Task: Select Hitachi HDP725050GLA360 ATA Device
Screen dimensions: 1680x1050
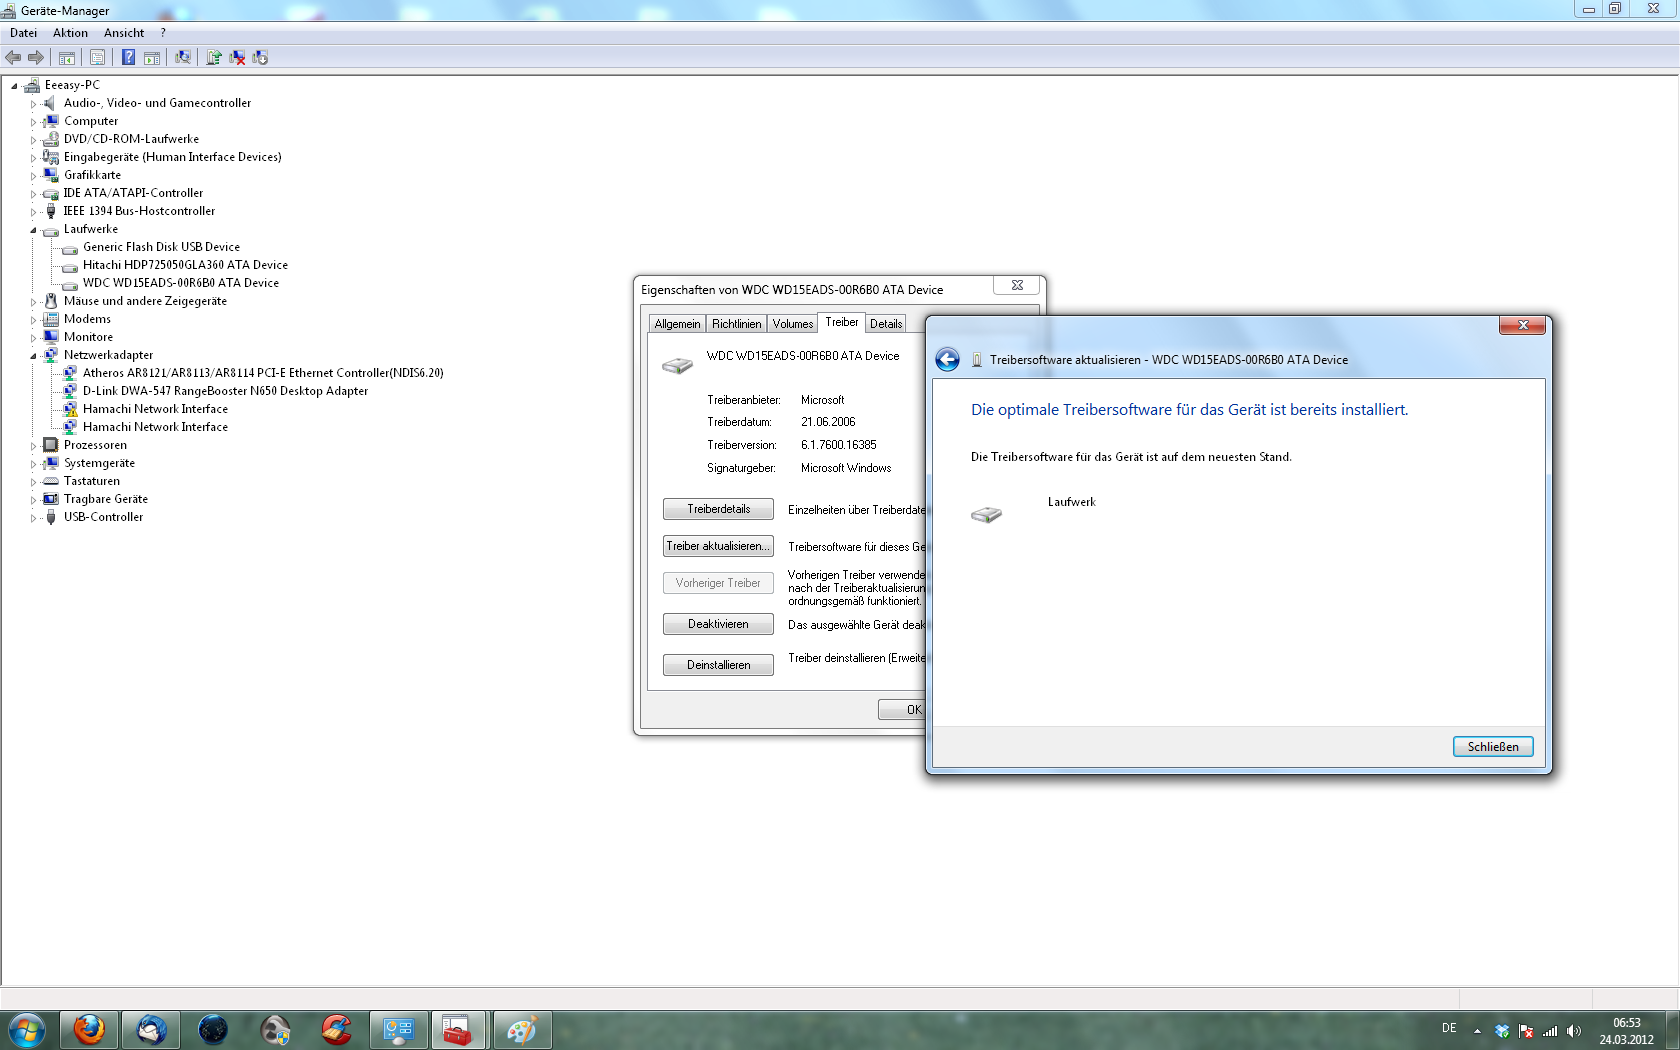Action: click(185, 265)
